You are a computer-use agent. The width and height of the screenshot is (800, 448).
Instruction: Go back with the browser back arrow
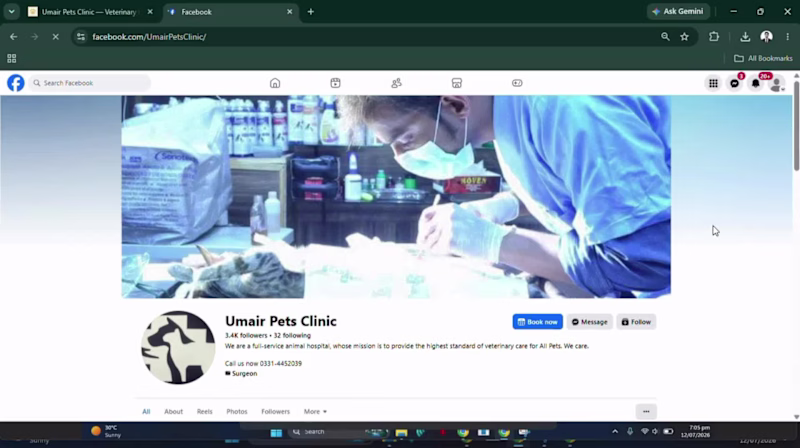tap(14, 37)
